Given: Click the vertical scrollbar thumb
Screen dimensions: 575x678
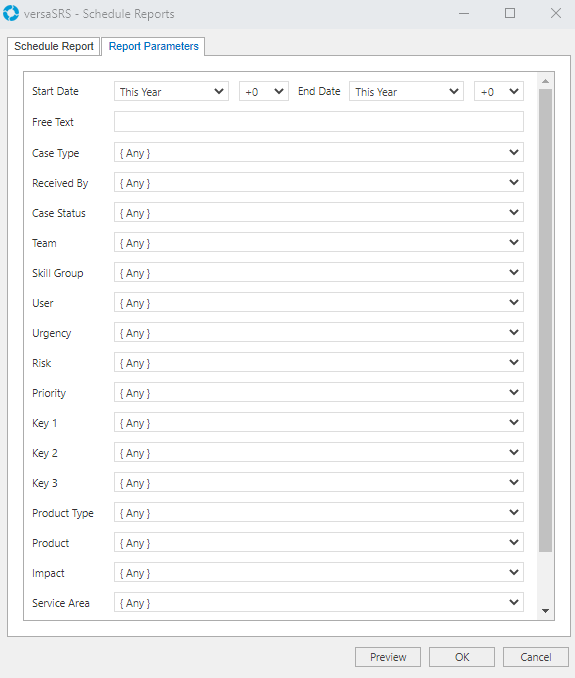Looking at the screenshot, I should pyautogui.click(x=546, y=320).
